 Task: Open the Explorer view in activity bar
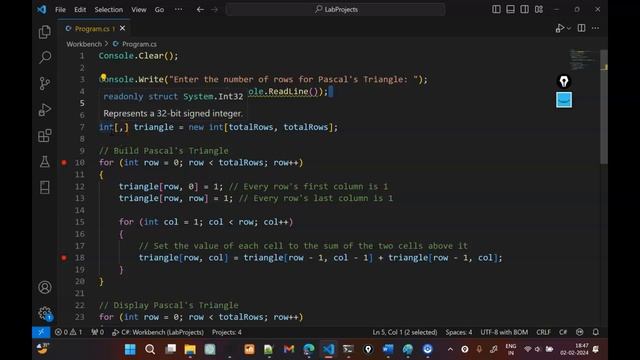(44, 32)
